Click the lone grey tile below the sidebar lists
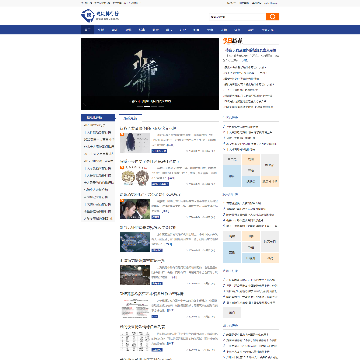Screen dimensions: 360x360 coord(232,312)
